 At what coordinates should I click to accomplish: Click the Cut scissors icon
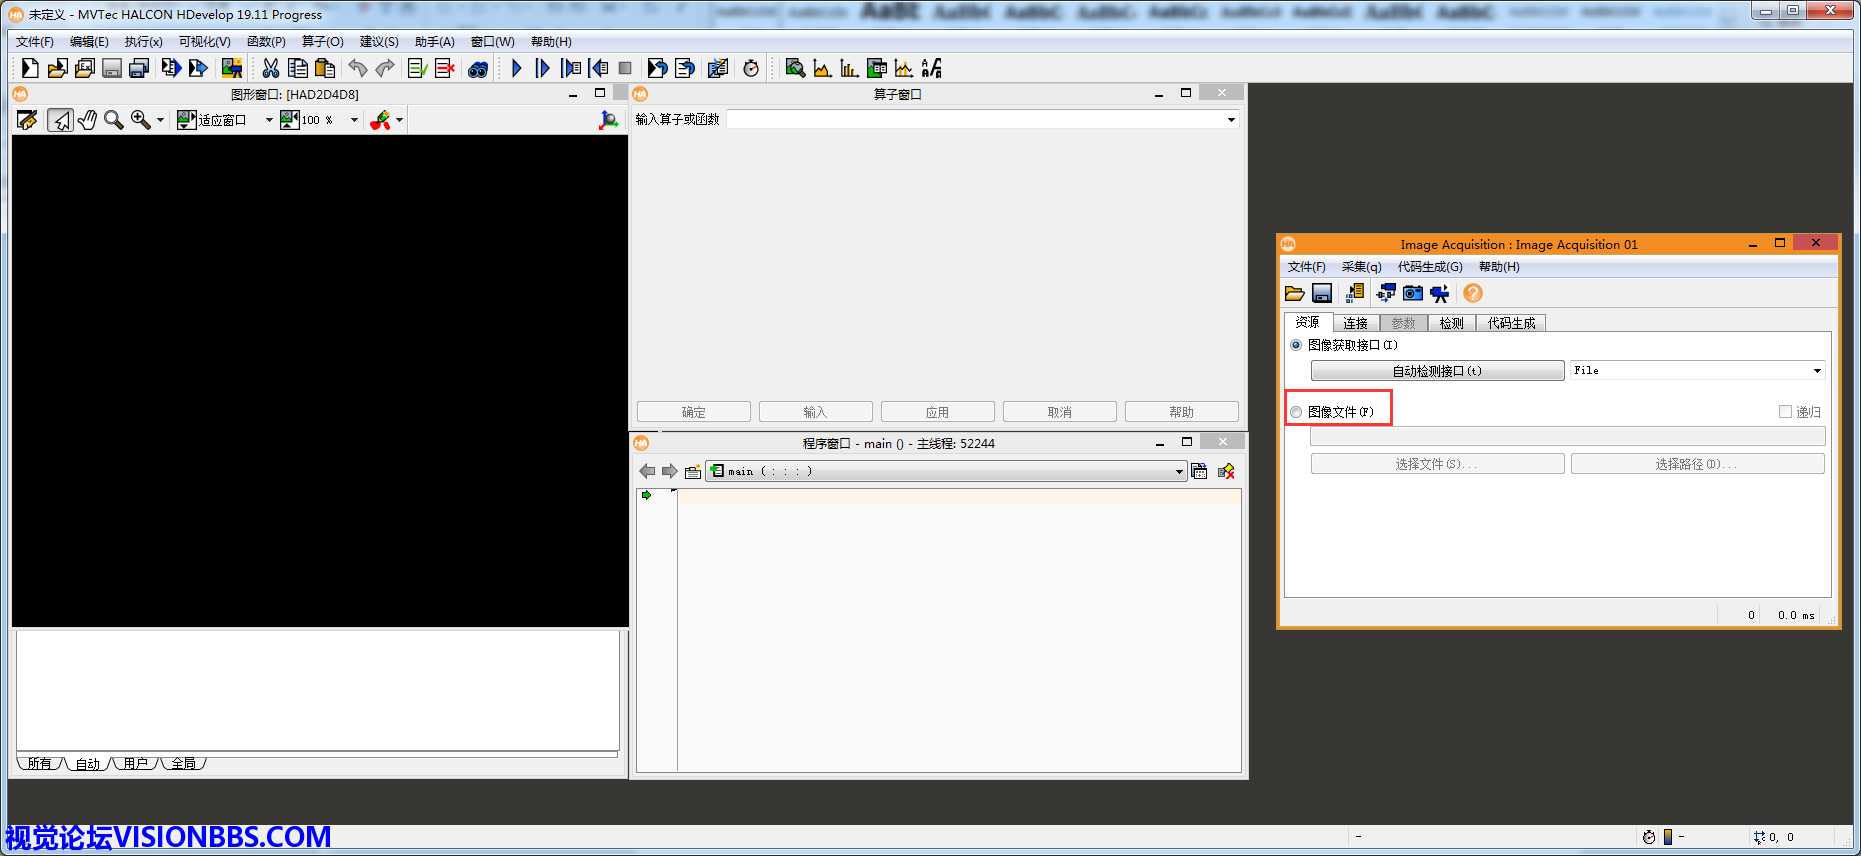270,68
